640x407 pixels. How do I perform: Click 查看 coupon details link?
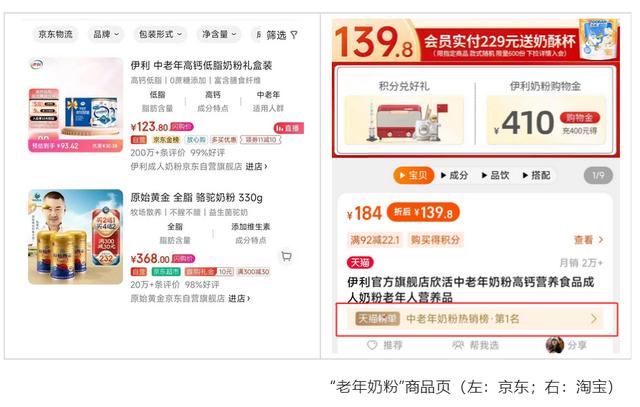(589, 240)
